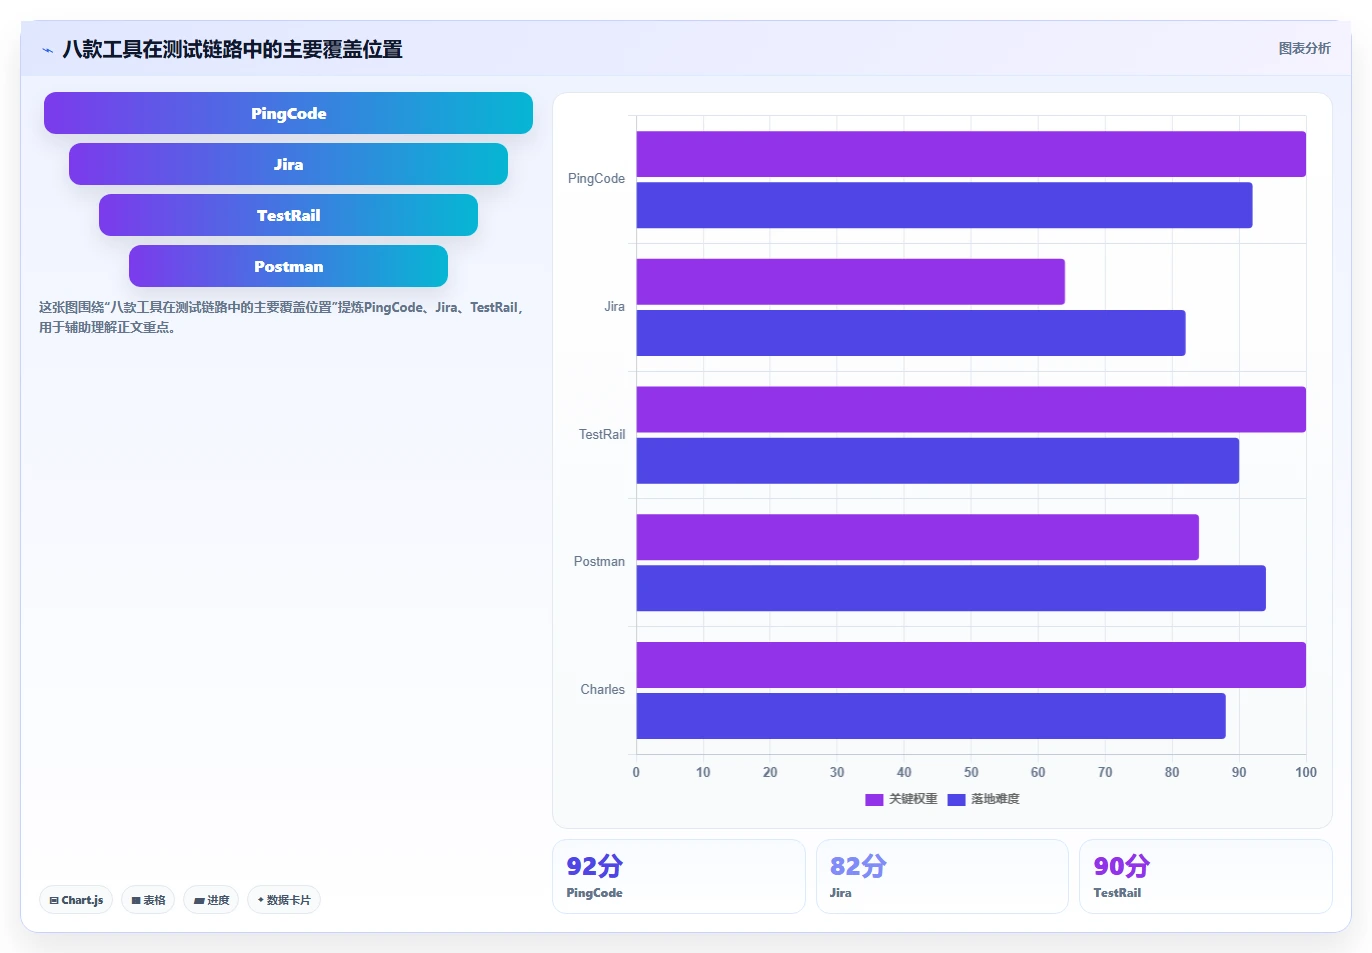Toggle the 落地难度 legend swatch
The image size is (1372, 953).
coord(956,799)
